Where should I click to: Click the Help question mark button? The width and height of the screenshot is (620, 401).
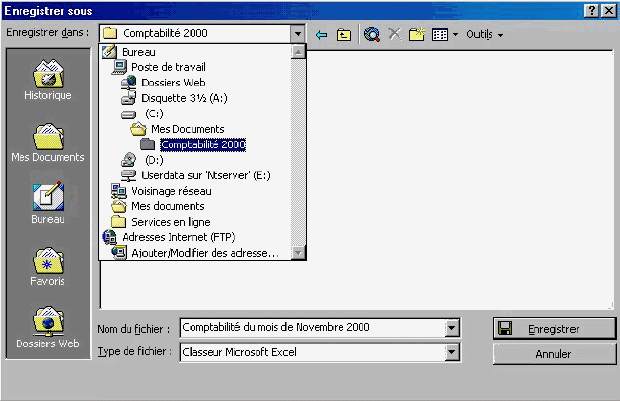[x=591, y=11]
